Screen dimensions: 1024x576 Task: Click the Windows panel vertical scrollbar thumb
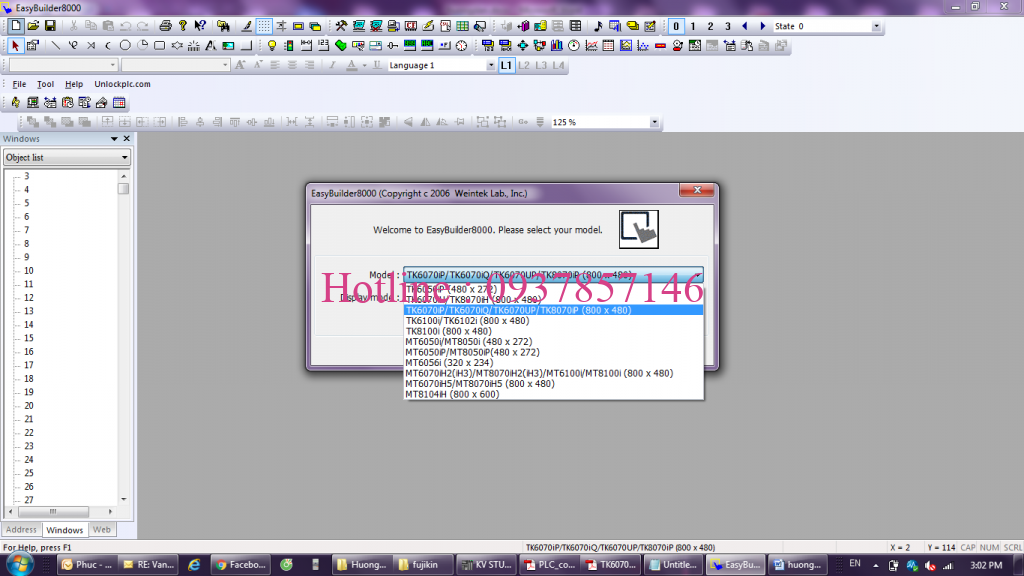click(123, 189)
